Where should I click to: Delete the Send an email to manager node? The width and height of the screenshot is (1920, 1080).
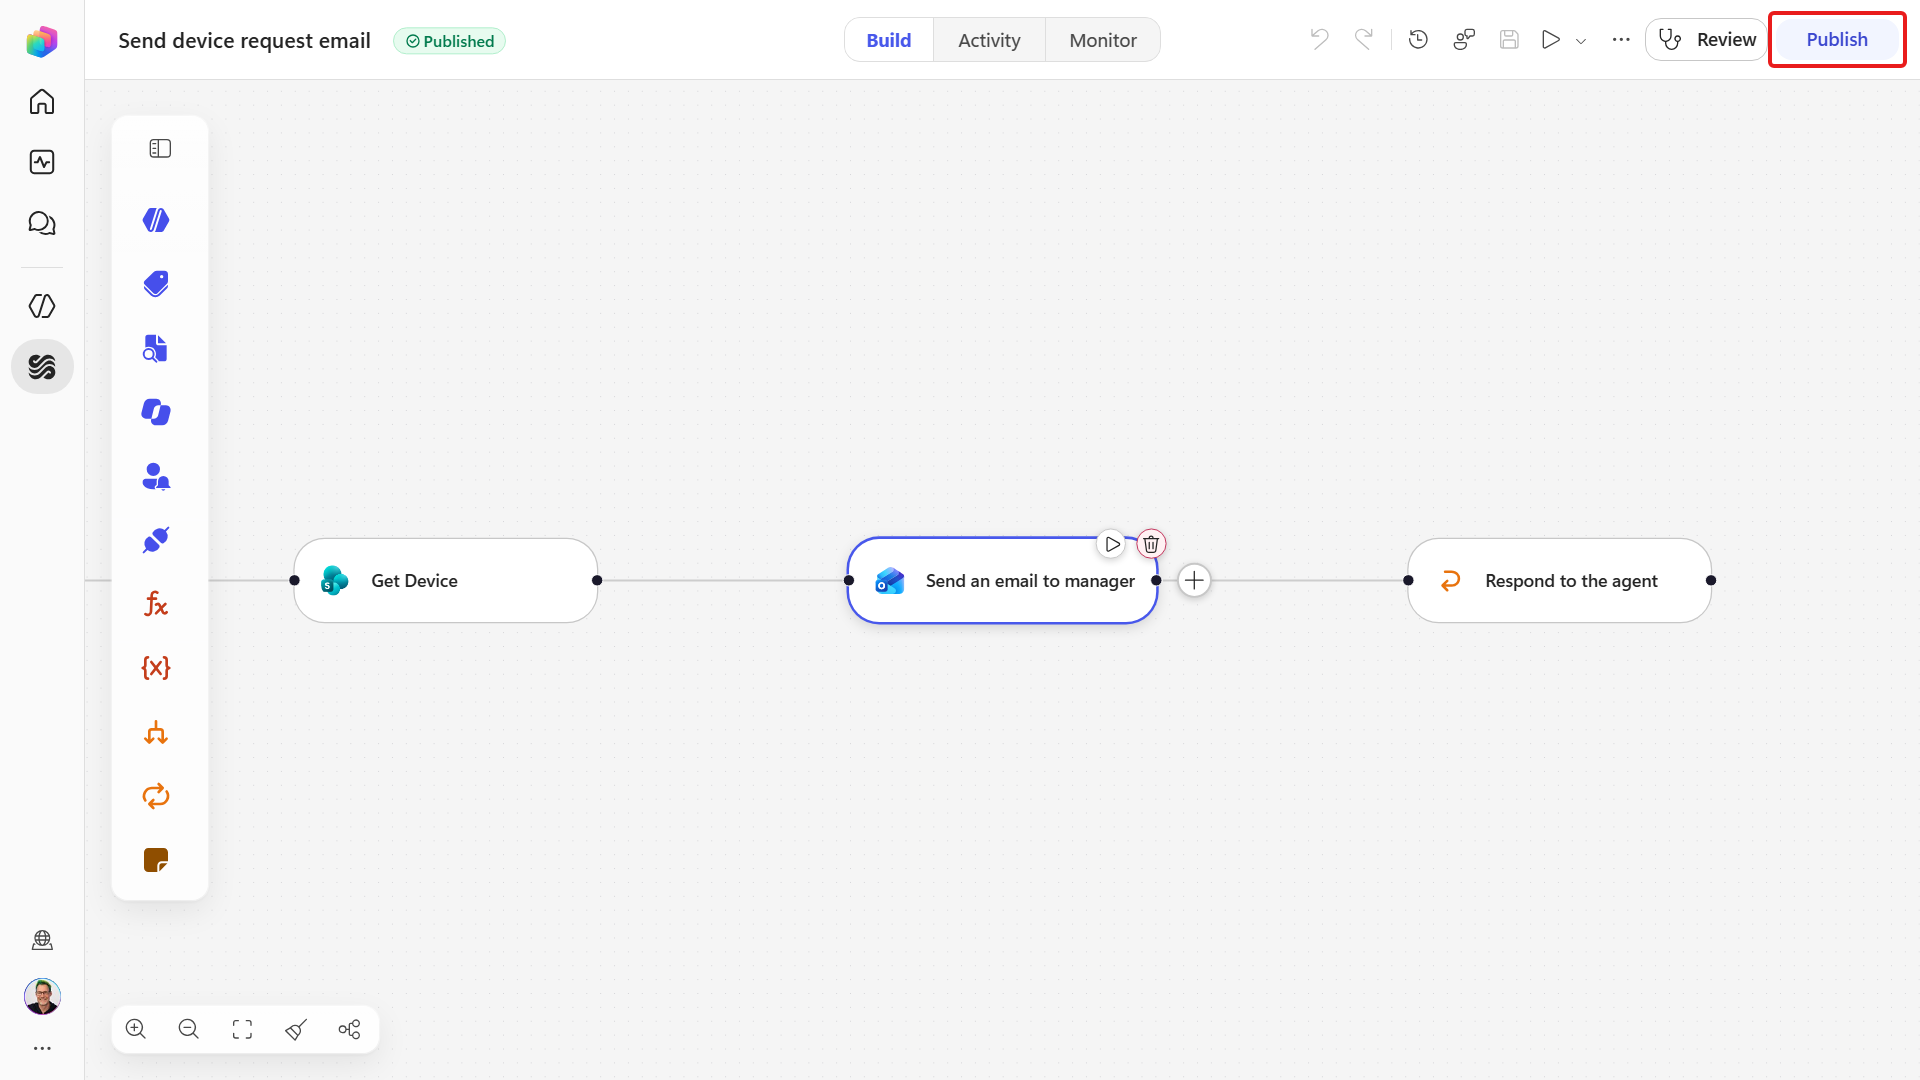pyautogui.click(x=1152, y=544)
